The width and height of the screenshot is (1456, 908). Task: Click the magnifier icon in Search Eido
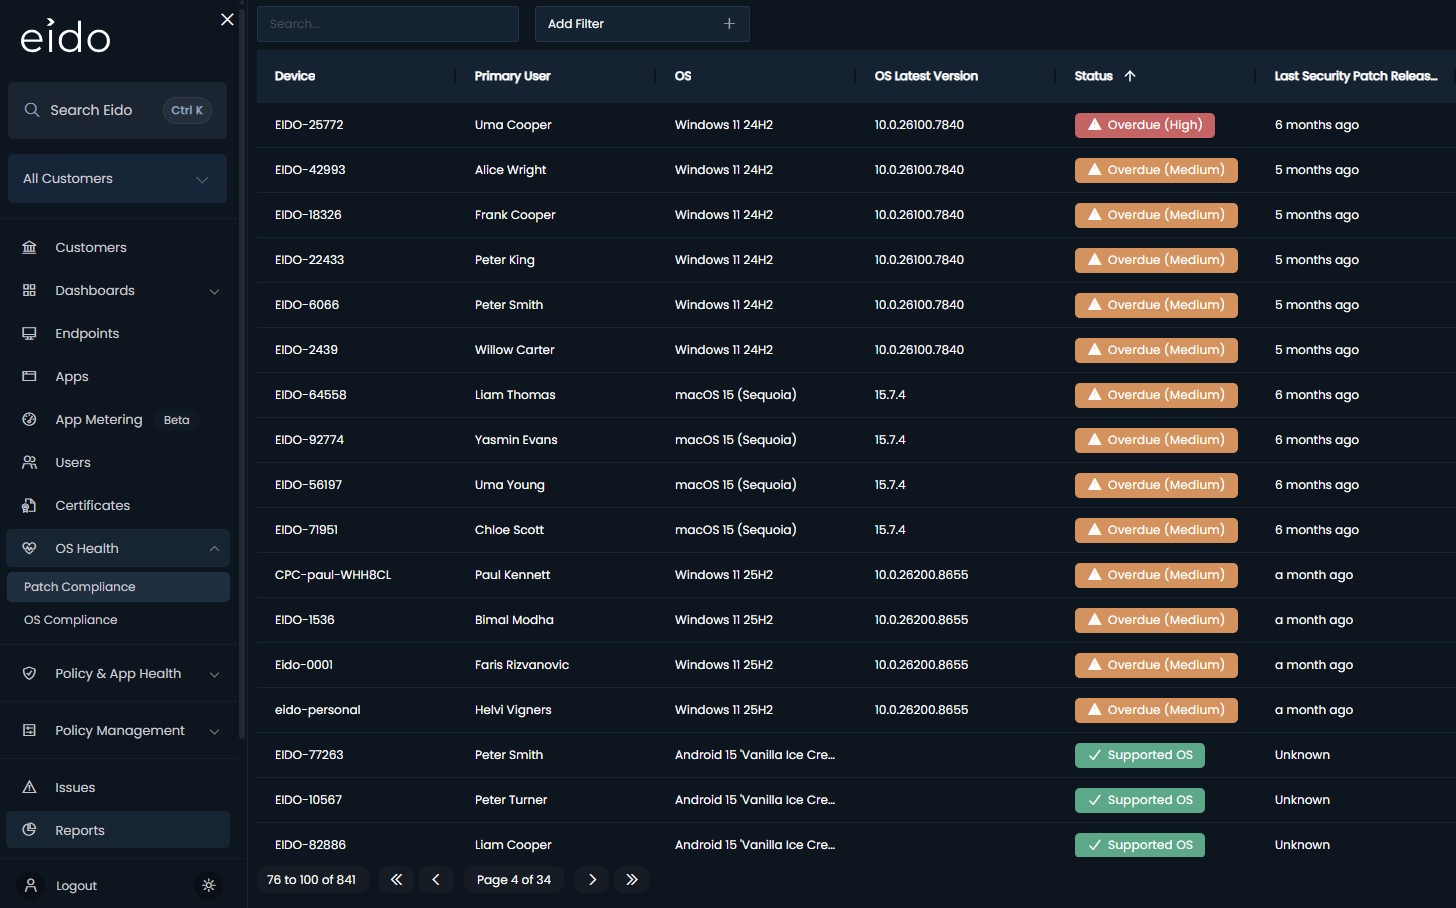[x=32, y=110]
